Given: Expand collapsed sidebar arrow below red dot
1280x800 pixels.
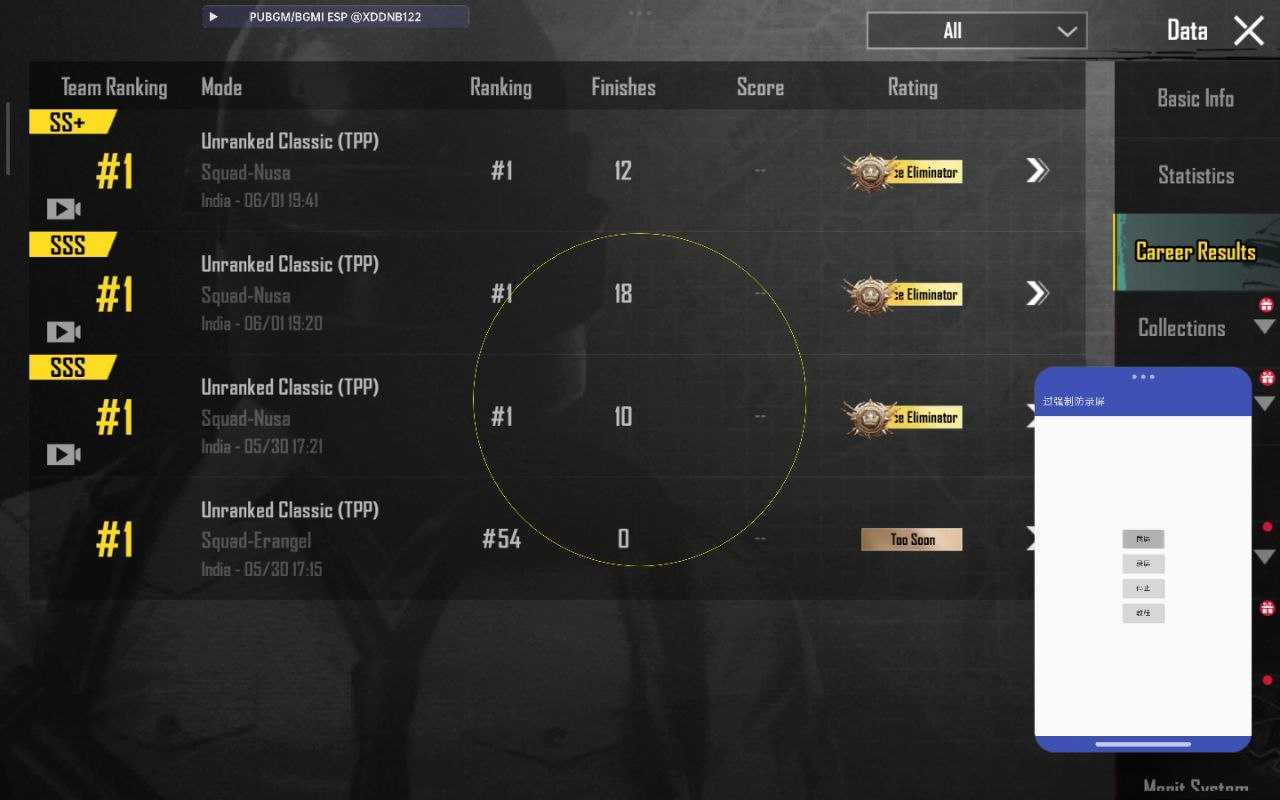Looking at the screenshot, I should (1265, 556).
